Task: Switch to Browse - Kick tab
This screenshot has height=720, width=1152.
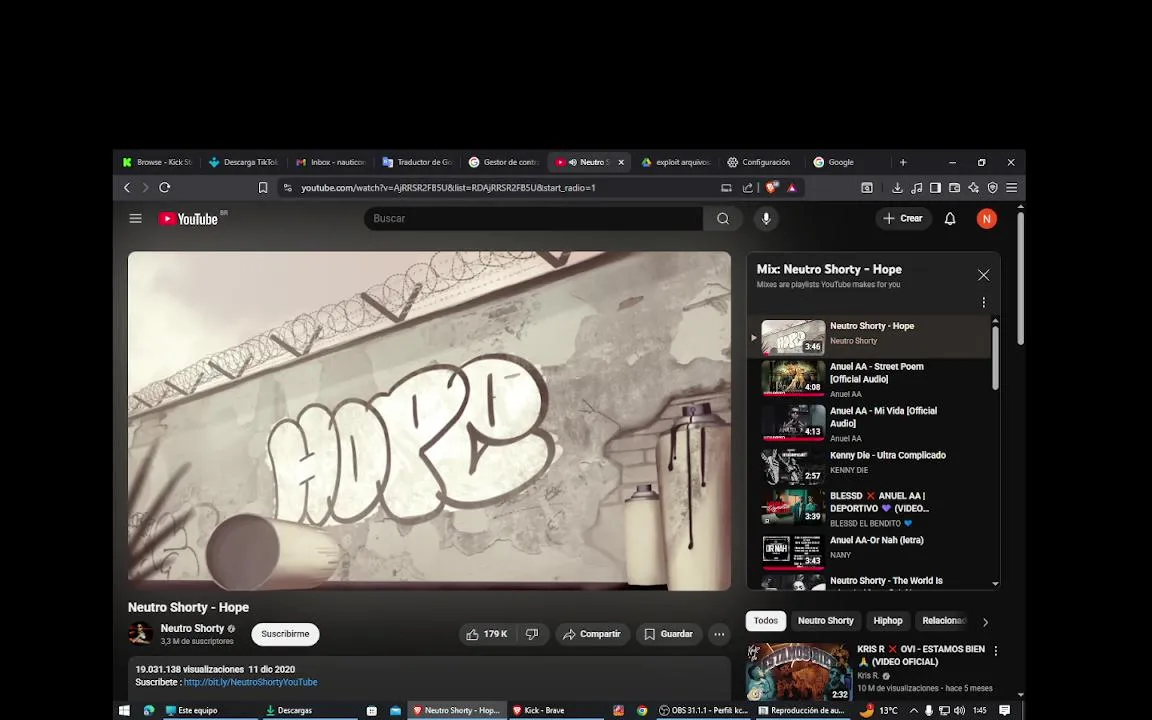Action: pos(158,162)
